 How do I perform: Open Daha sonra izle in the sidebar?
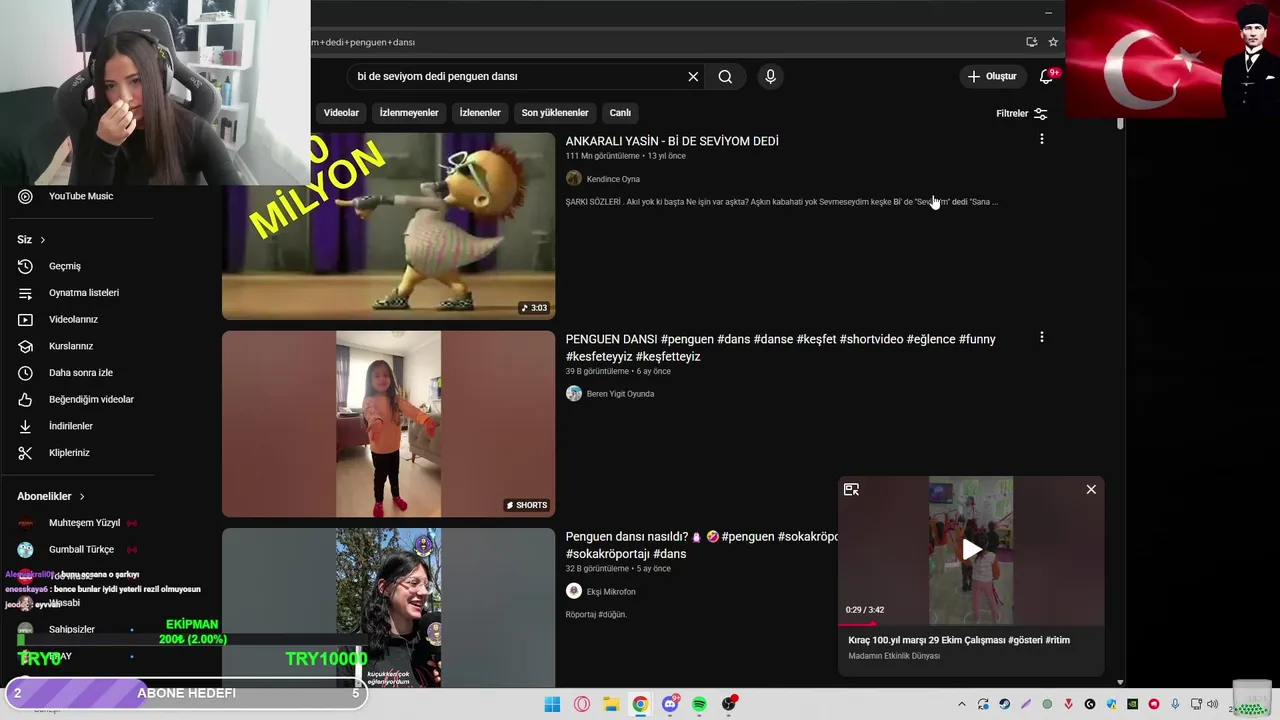(x=81, y=373)
